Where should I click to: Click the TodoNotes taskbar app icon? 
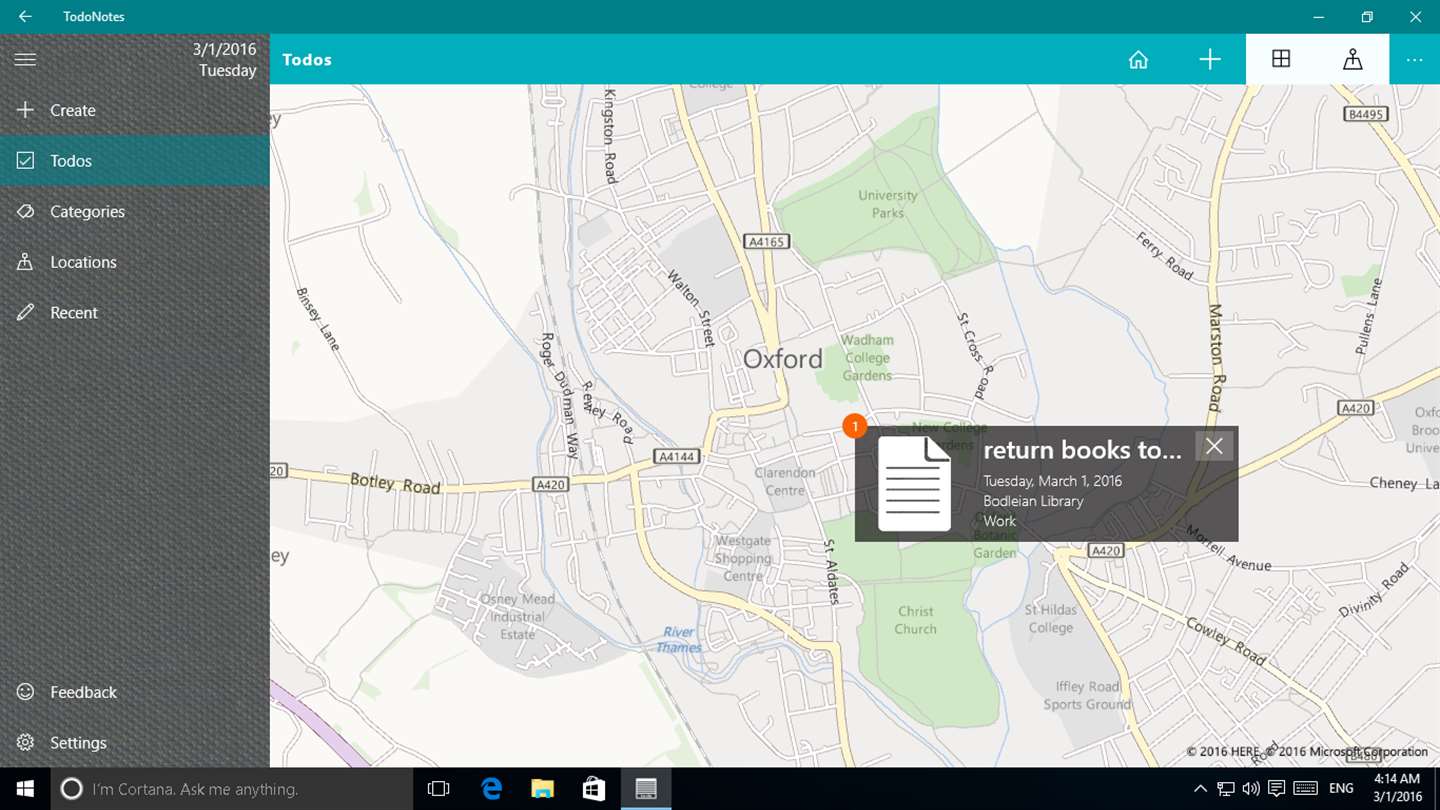click(646, 789)
